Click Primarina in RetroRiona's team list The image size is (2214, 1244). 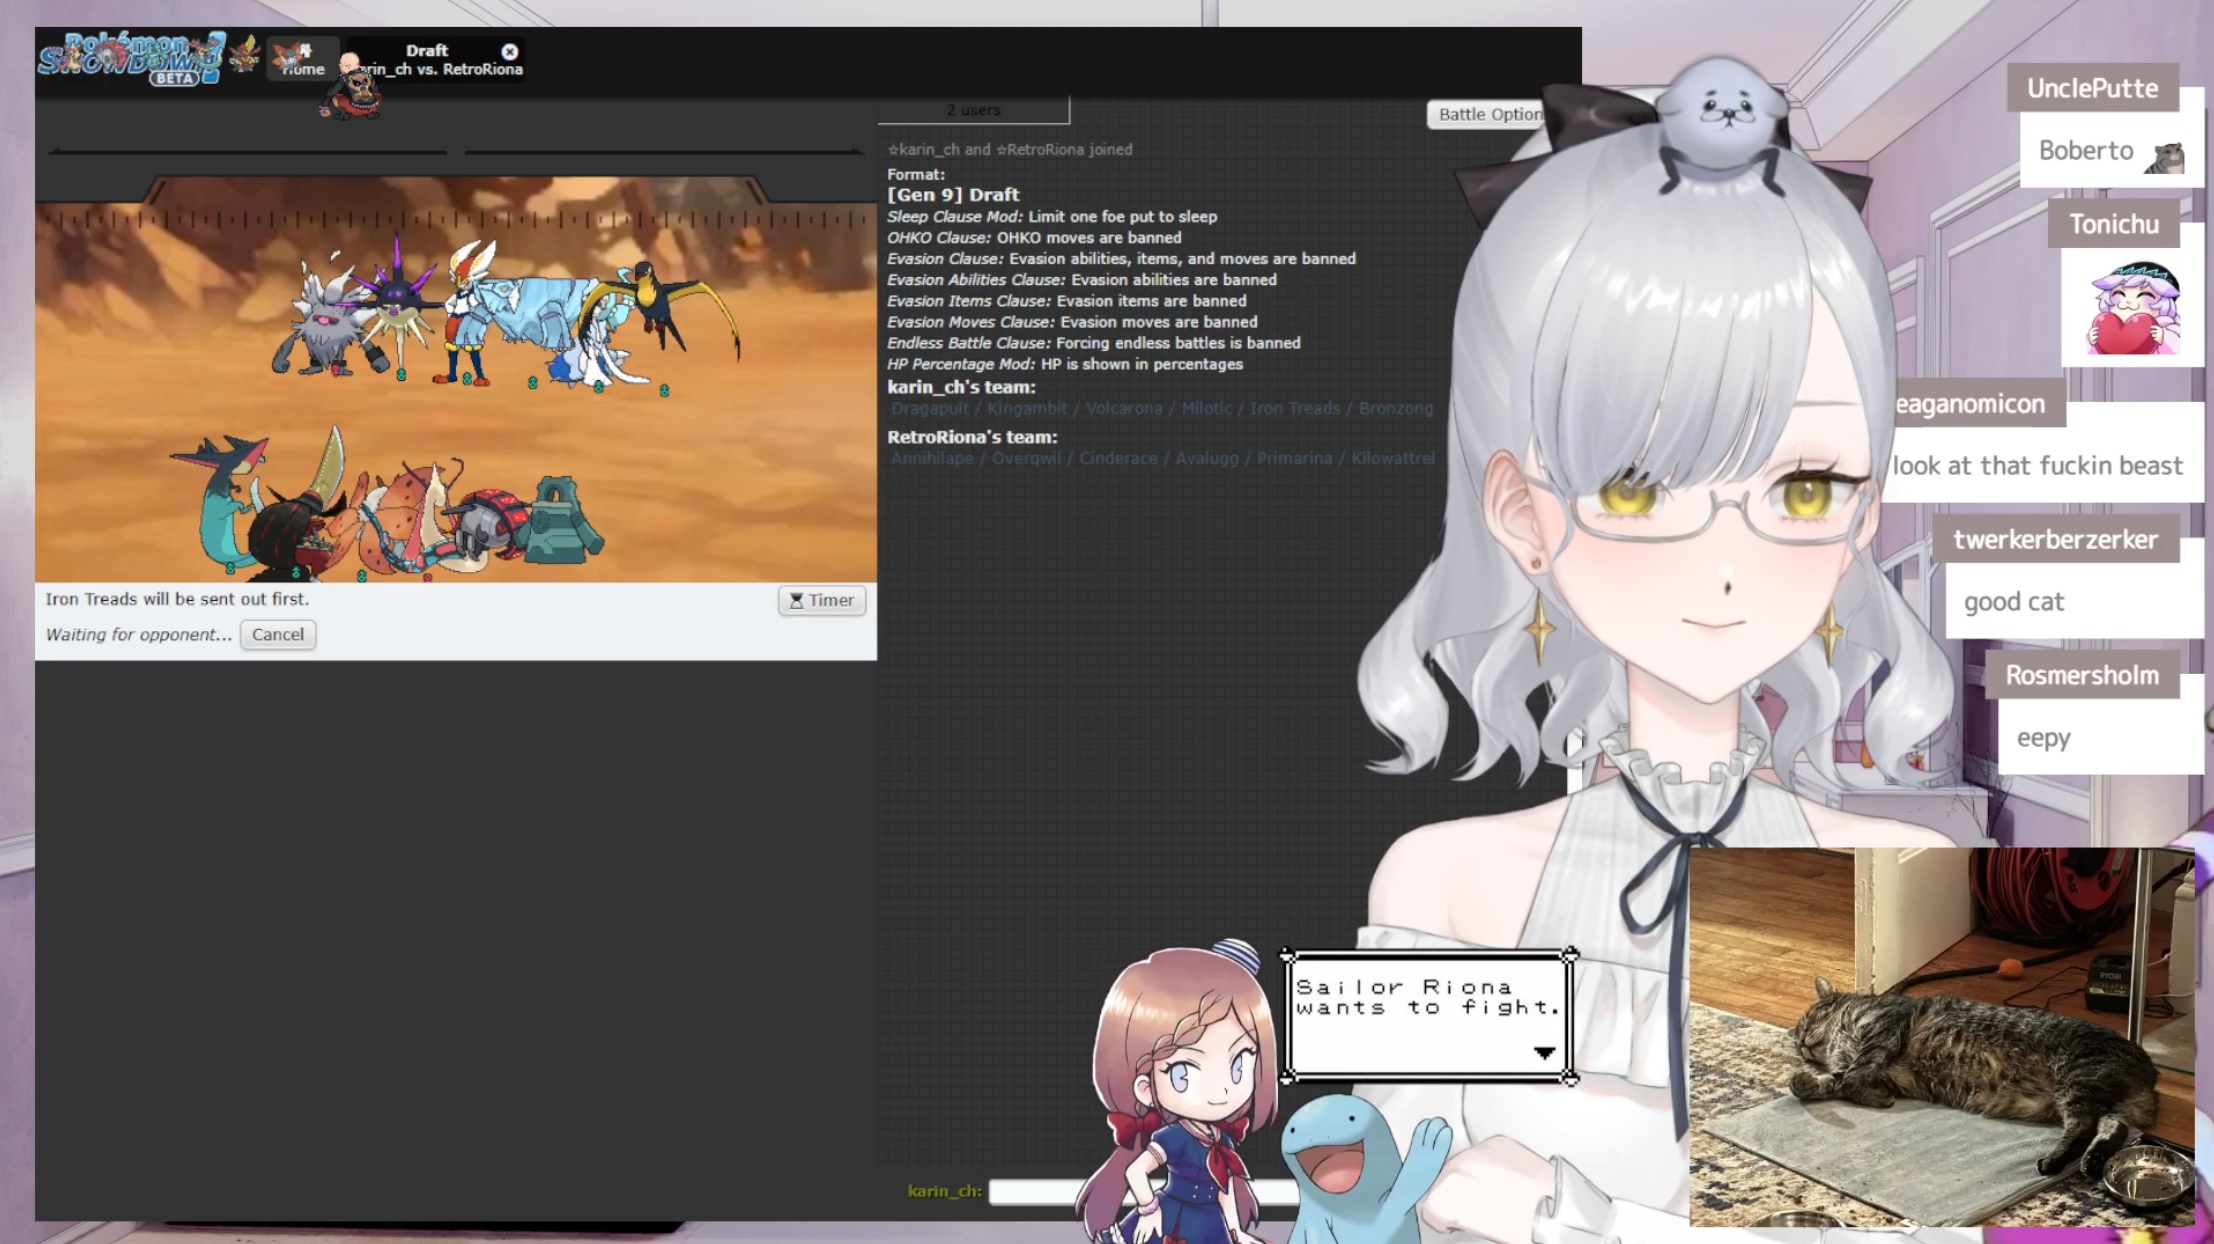tap(1293, 458)
